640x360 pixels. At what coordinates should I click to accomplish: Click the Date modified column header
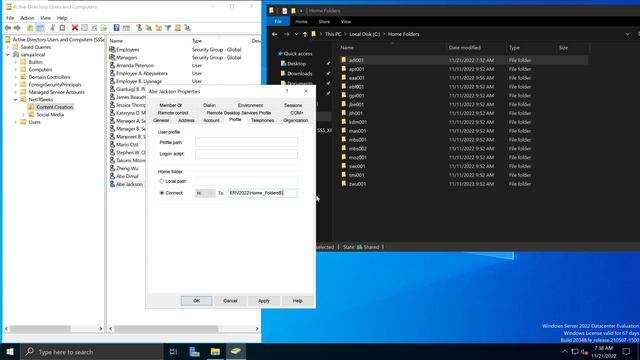coord(464,48)
